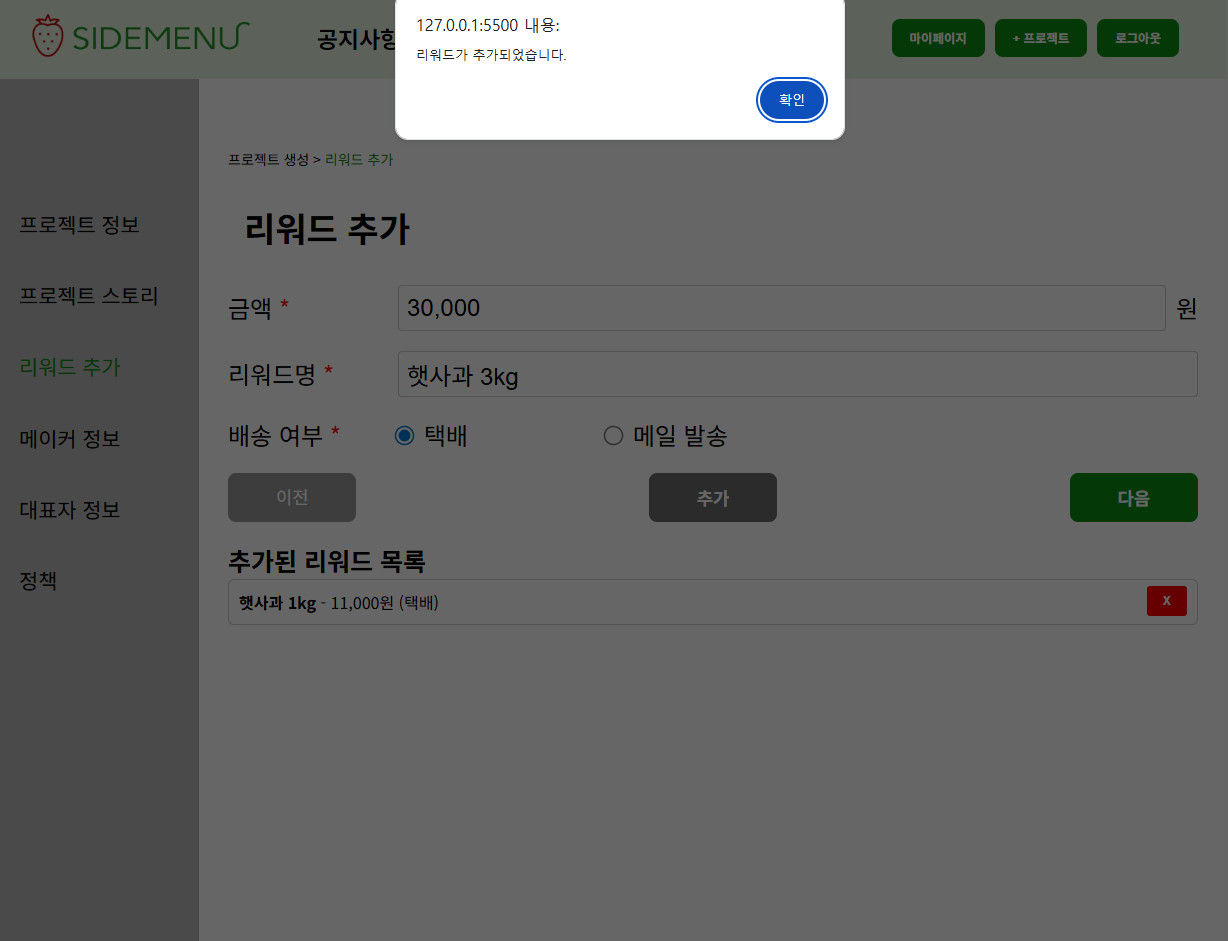Image resolution: width=1228 pixels, height=941 pixels.
Task: View the 정책 sidebar item
Action: pos(37,580)
